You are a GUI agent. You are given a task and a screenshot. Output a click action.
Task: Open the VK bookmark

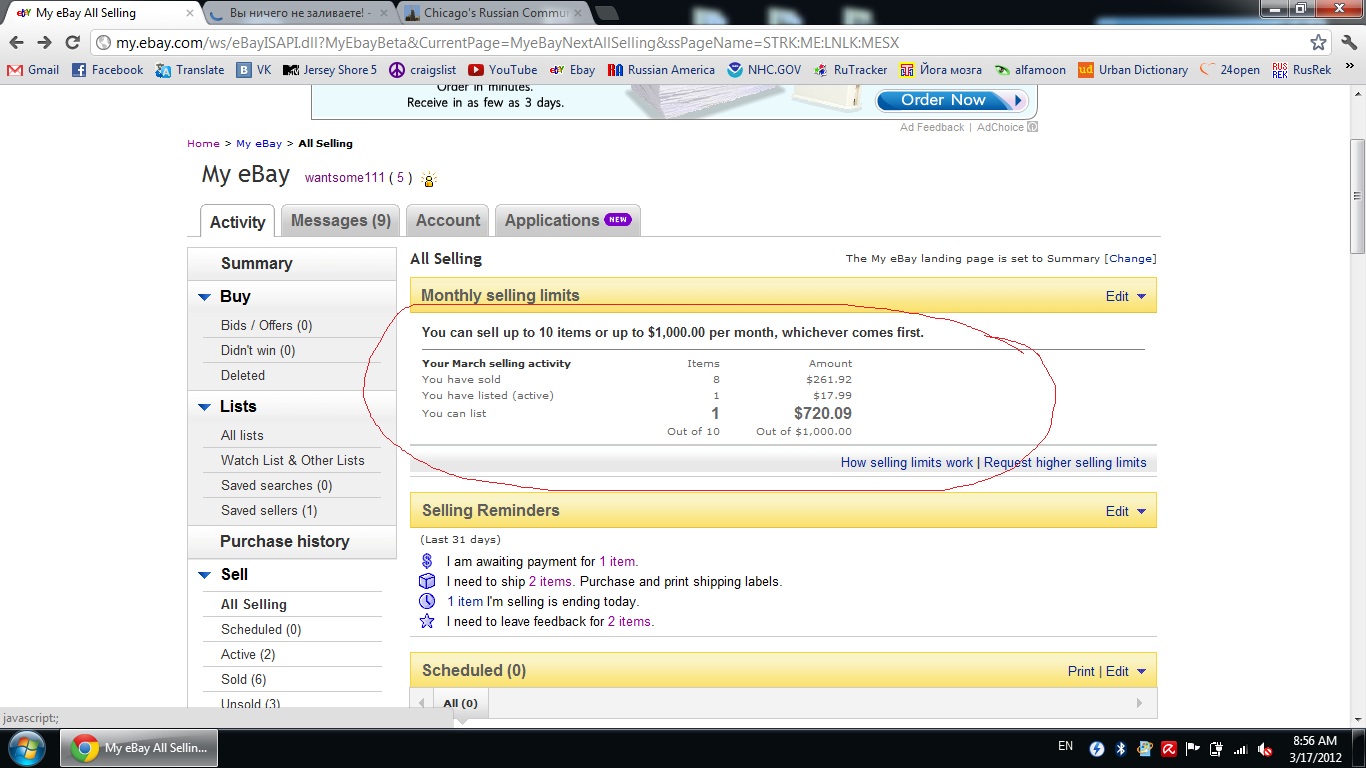254,70
